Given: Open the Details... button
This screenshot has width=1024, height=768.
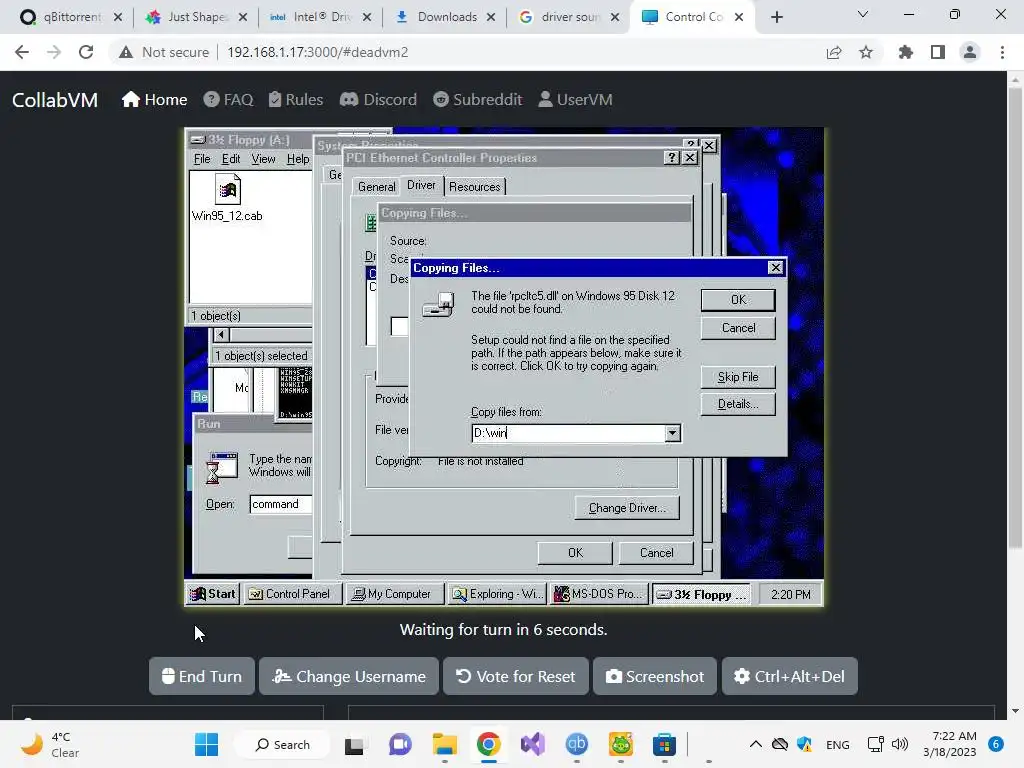Looking at the screenshot, I should pyautogui.click(x=738, y=404).
